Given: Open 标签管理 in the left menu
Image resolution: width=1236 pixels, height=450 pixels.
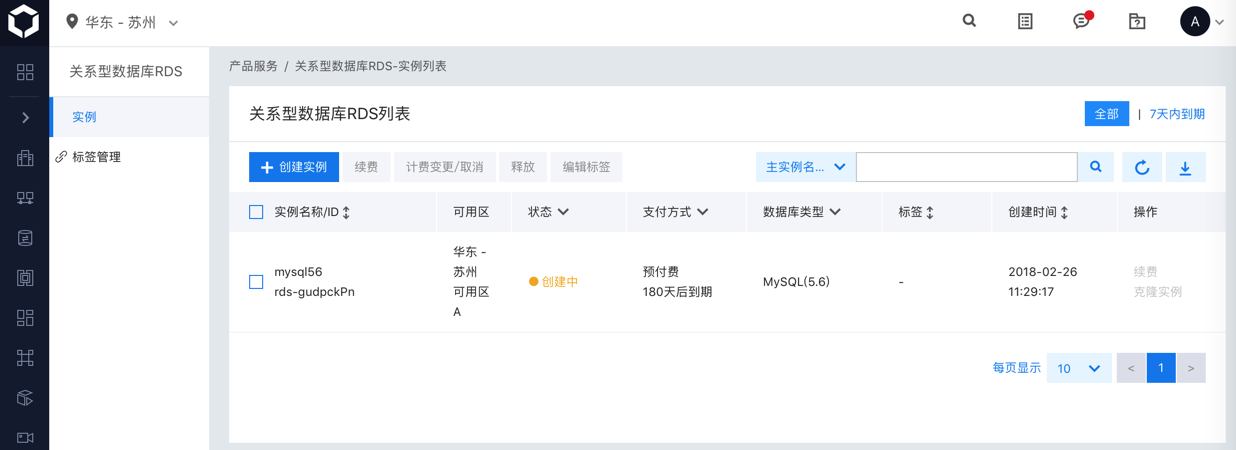Looking at the screenshot, I should pos(96,157).
